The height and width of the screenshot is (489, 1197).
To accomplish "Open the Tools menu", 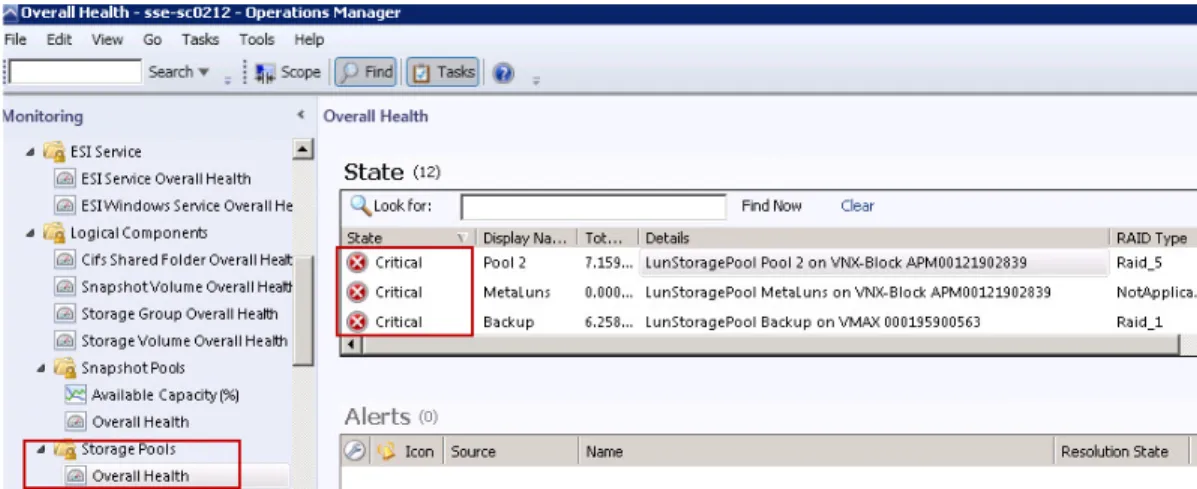I will [x=256, y=40].
